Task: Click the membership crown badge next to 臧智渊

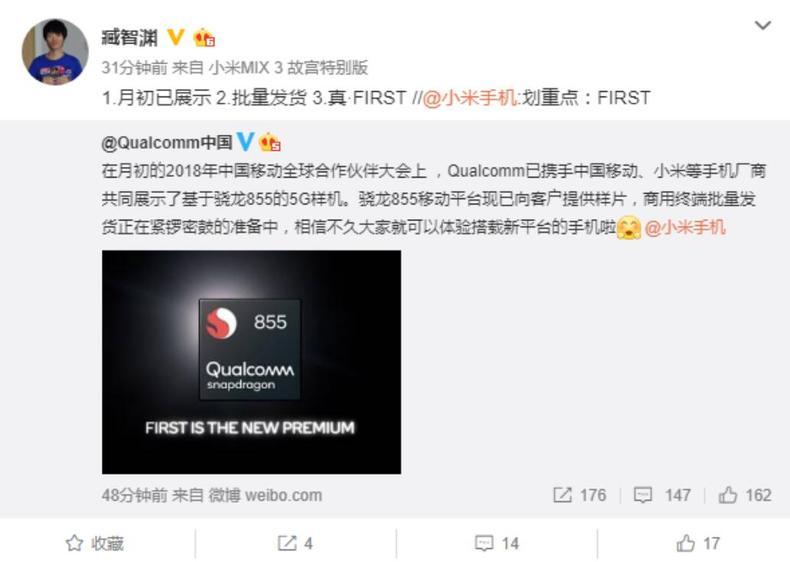Action: coord(204,38)
